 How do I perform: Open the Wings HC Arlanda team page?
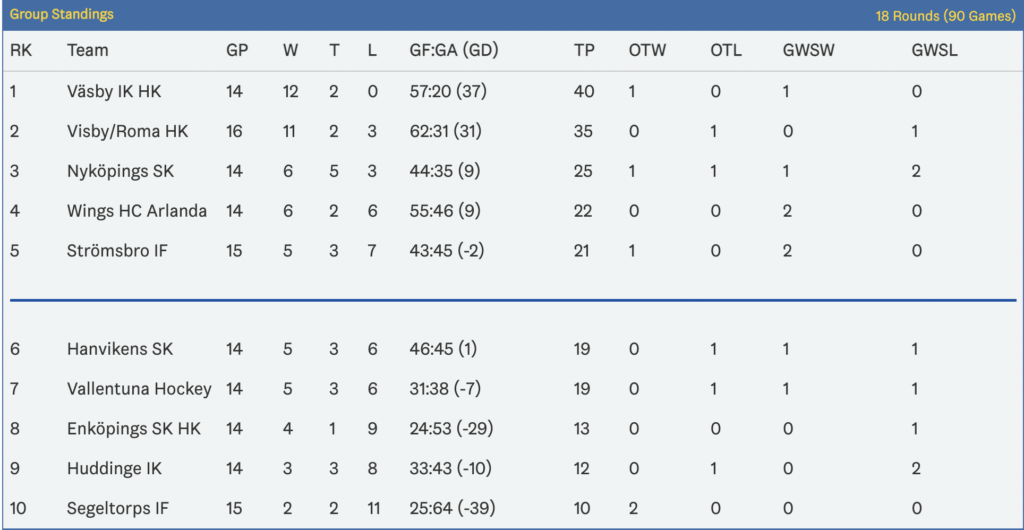point(137,211)
